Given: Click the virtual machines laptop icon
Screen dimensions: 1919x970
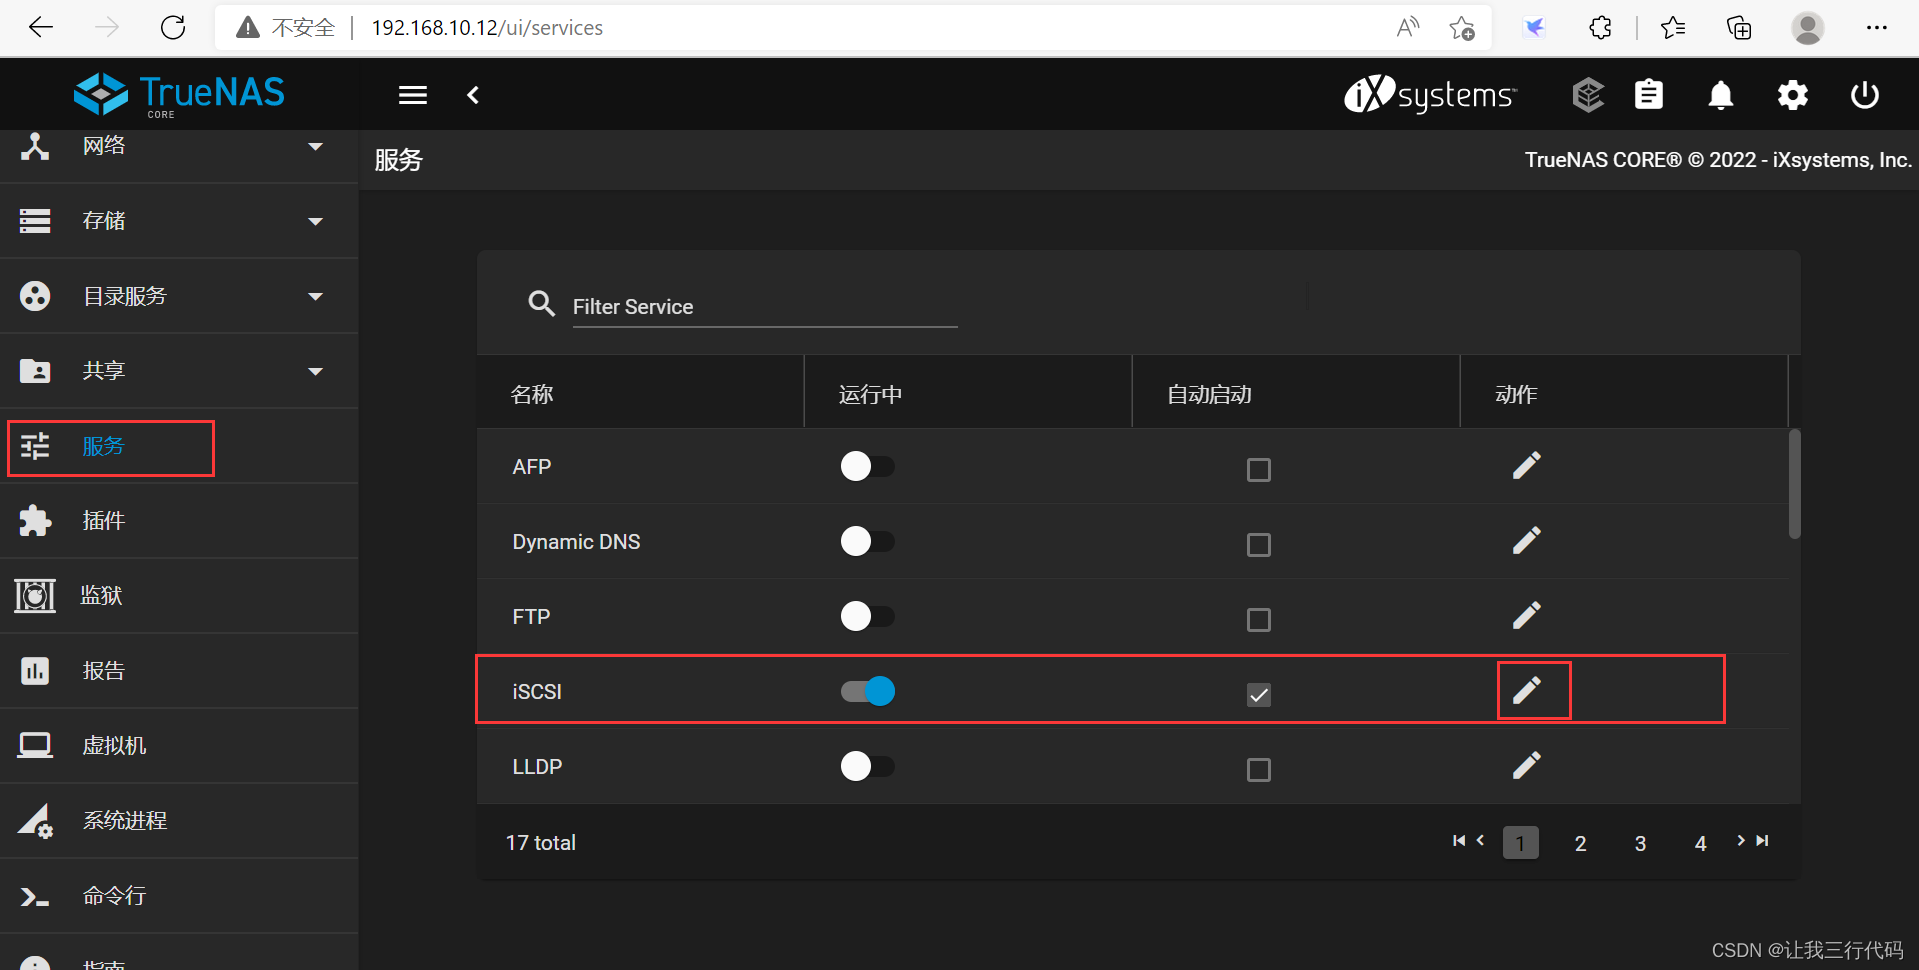Looking at the screenshot, I should click(35, 746).
